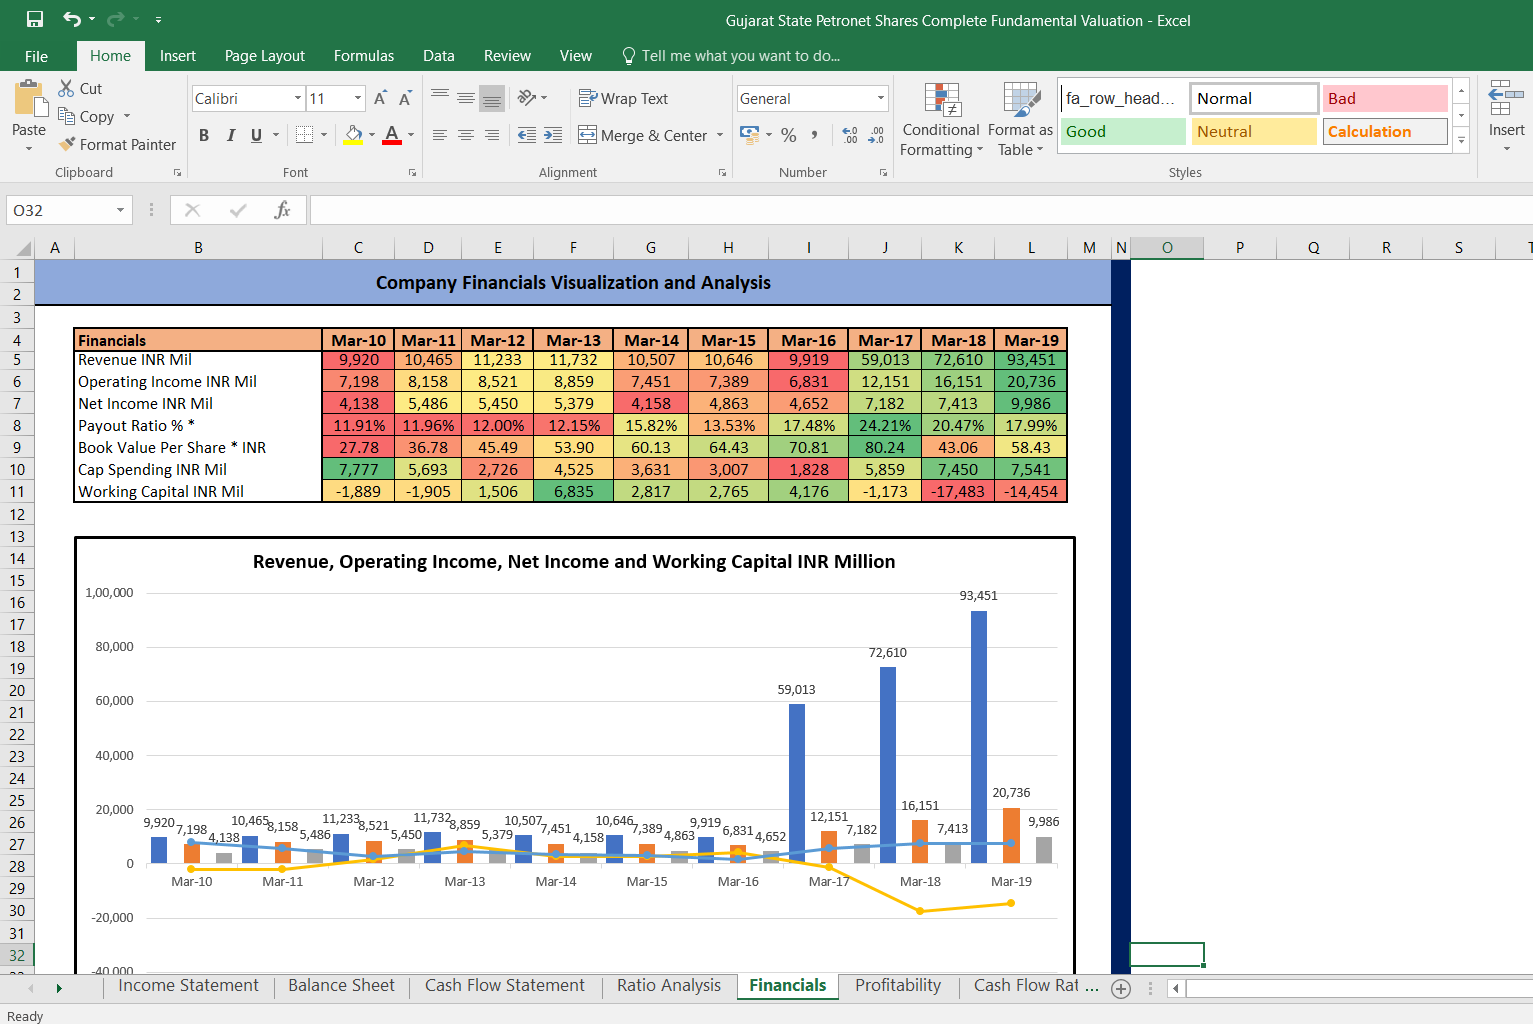Center text horizontally icon
The image size is (1533, 1024).
466,135
